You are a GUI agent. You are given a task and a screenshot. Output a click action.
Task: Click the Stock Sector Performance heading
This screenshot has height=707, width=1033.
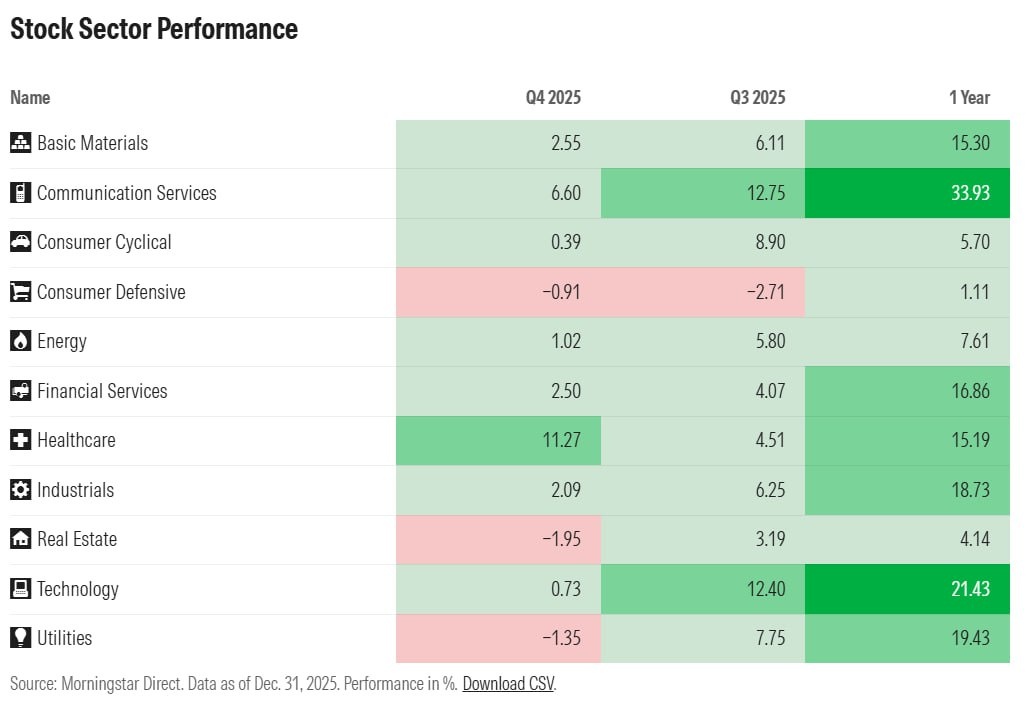point(154,29)
